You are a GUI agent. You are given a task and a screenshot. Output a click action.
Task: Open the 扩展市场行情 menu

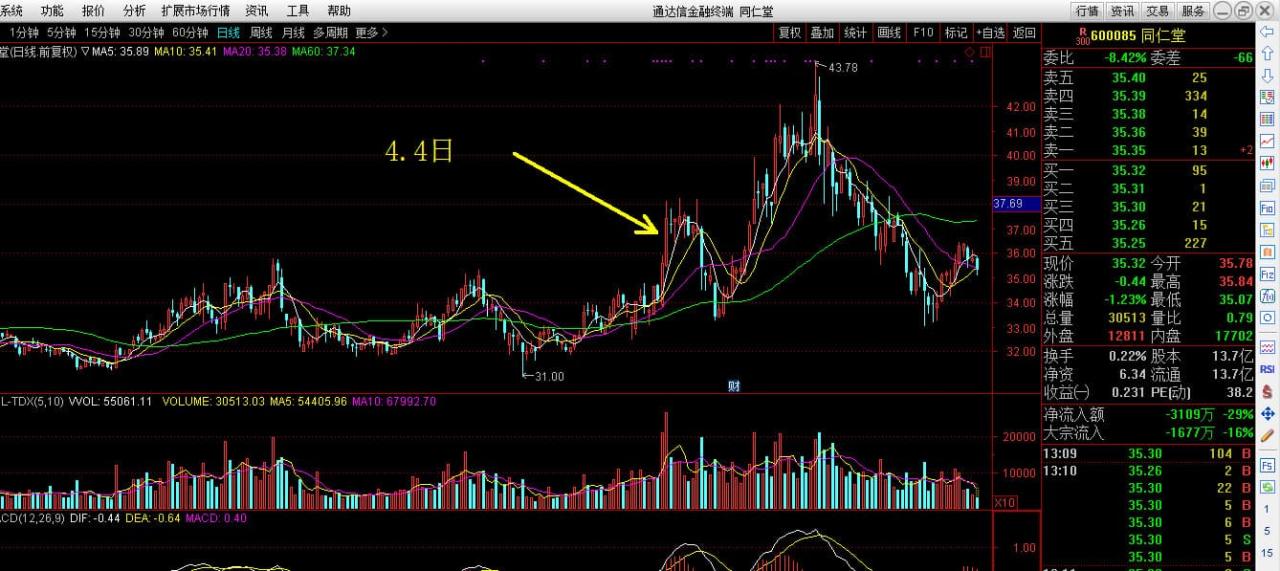[x=195, y=11]
